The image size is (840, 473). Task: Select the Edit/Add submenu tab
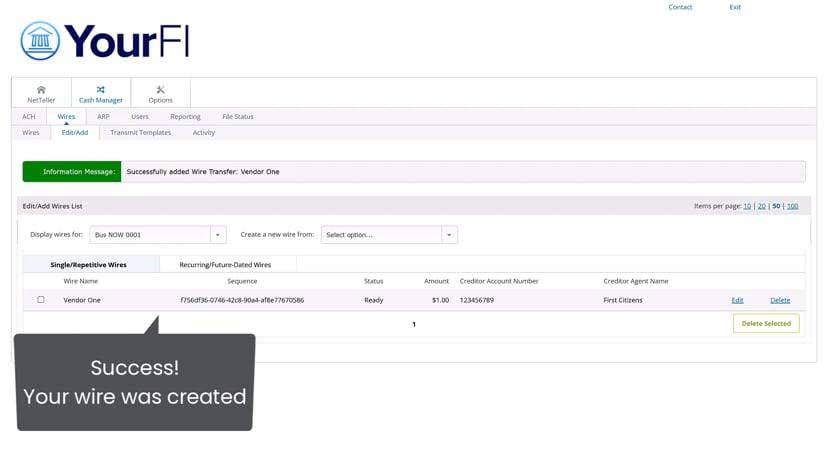point(74,132)
